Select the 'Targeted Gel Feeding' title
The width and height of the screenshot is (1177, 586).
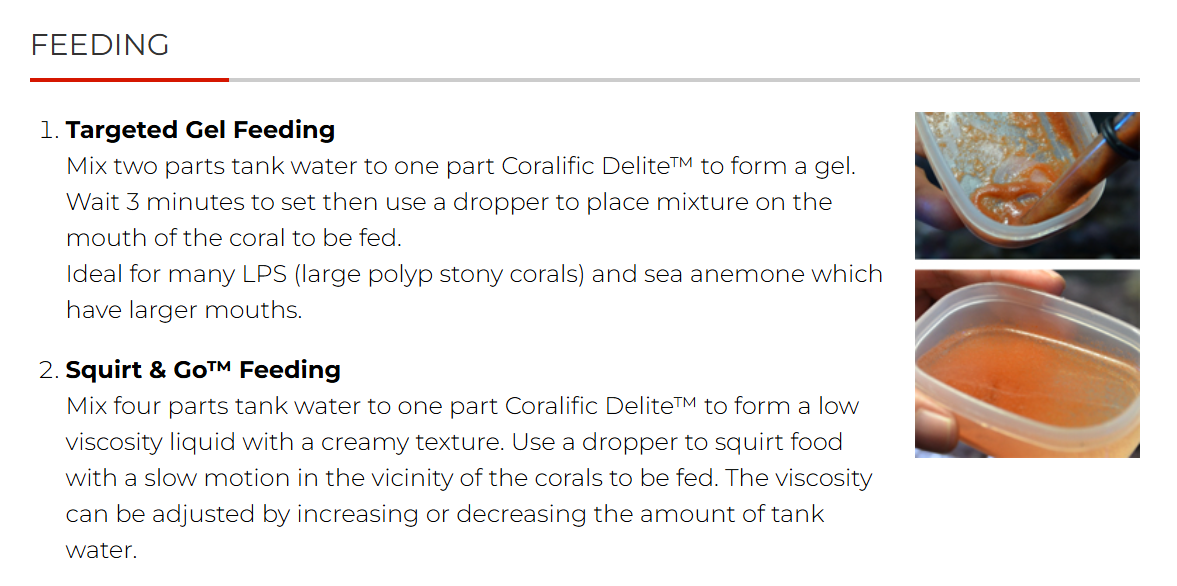click(200, 130)
